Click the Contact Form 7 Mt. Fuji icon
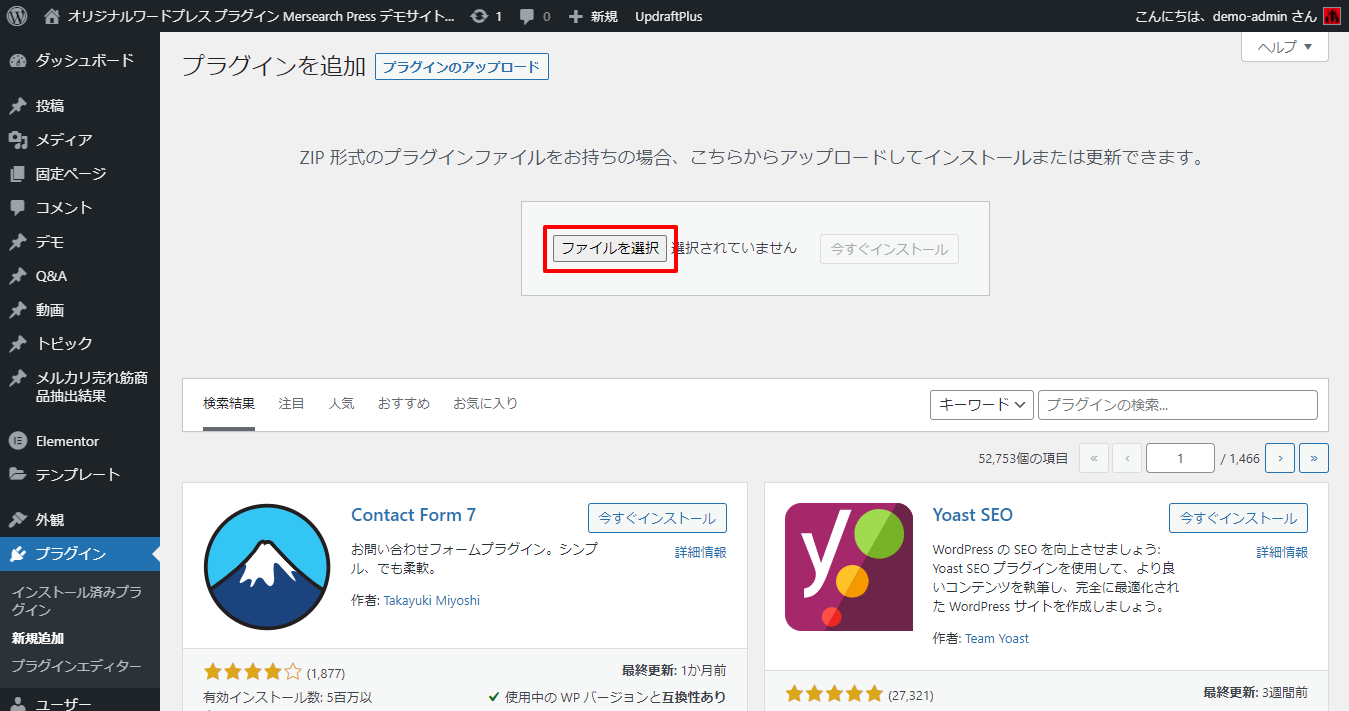1349x711 pixels. pos(266,567)
